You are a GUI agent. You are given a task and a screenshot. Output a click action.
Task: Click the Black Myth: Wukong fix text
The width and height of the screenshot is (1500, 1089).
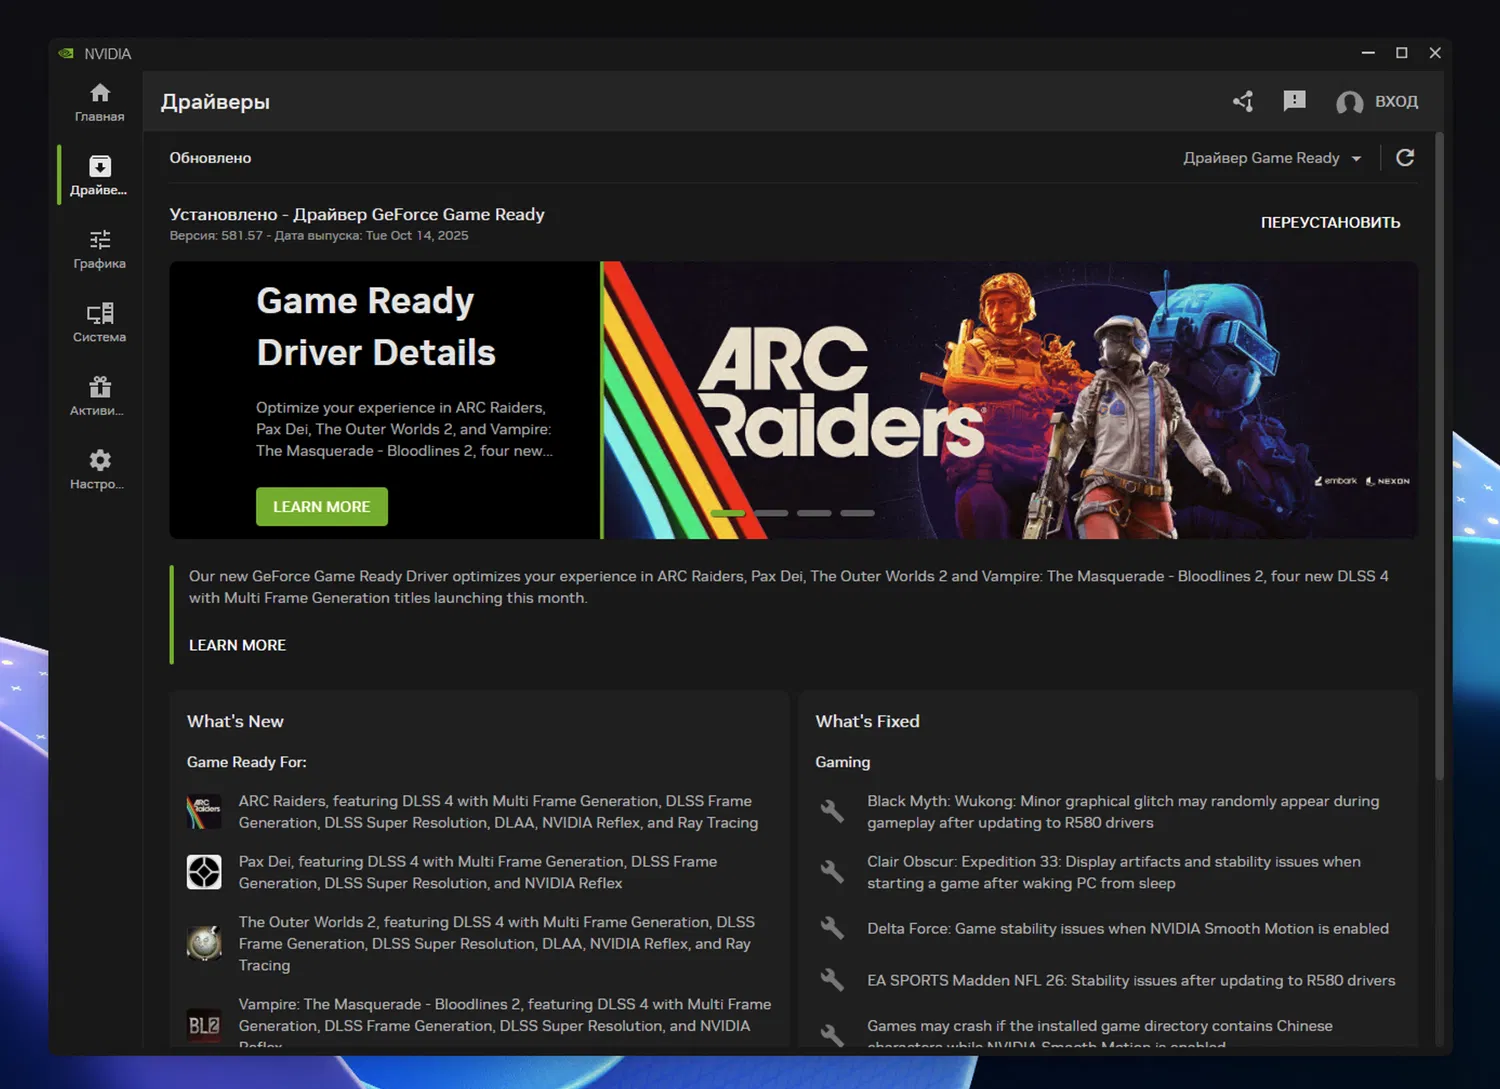click(x=1123, y=812)
